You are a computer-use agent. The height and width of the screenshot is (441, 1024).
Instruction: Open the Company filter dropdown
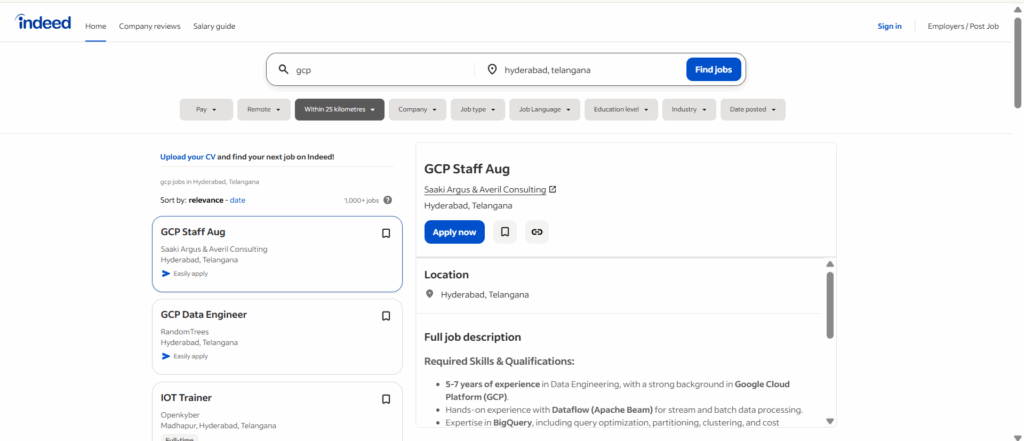pos(417,110)
